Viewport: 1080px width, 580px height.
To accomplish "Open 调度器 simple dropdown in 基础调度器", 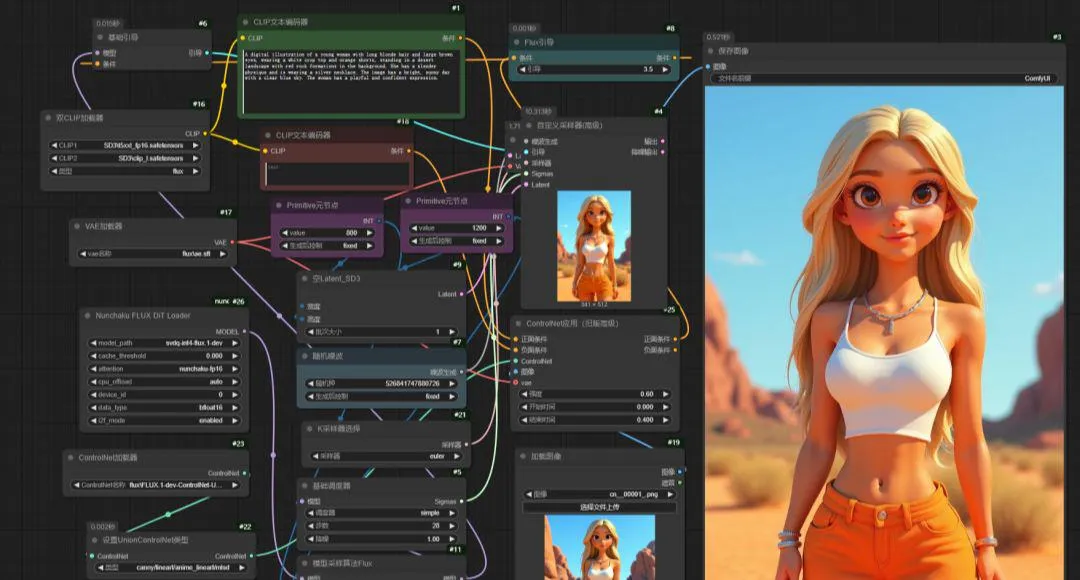I will pos(381,513).
